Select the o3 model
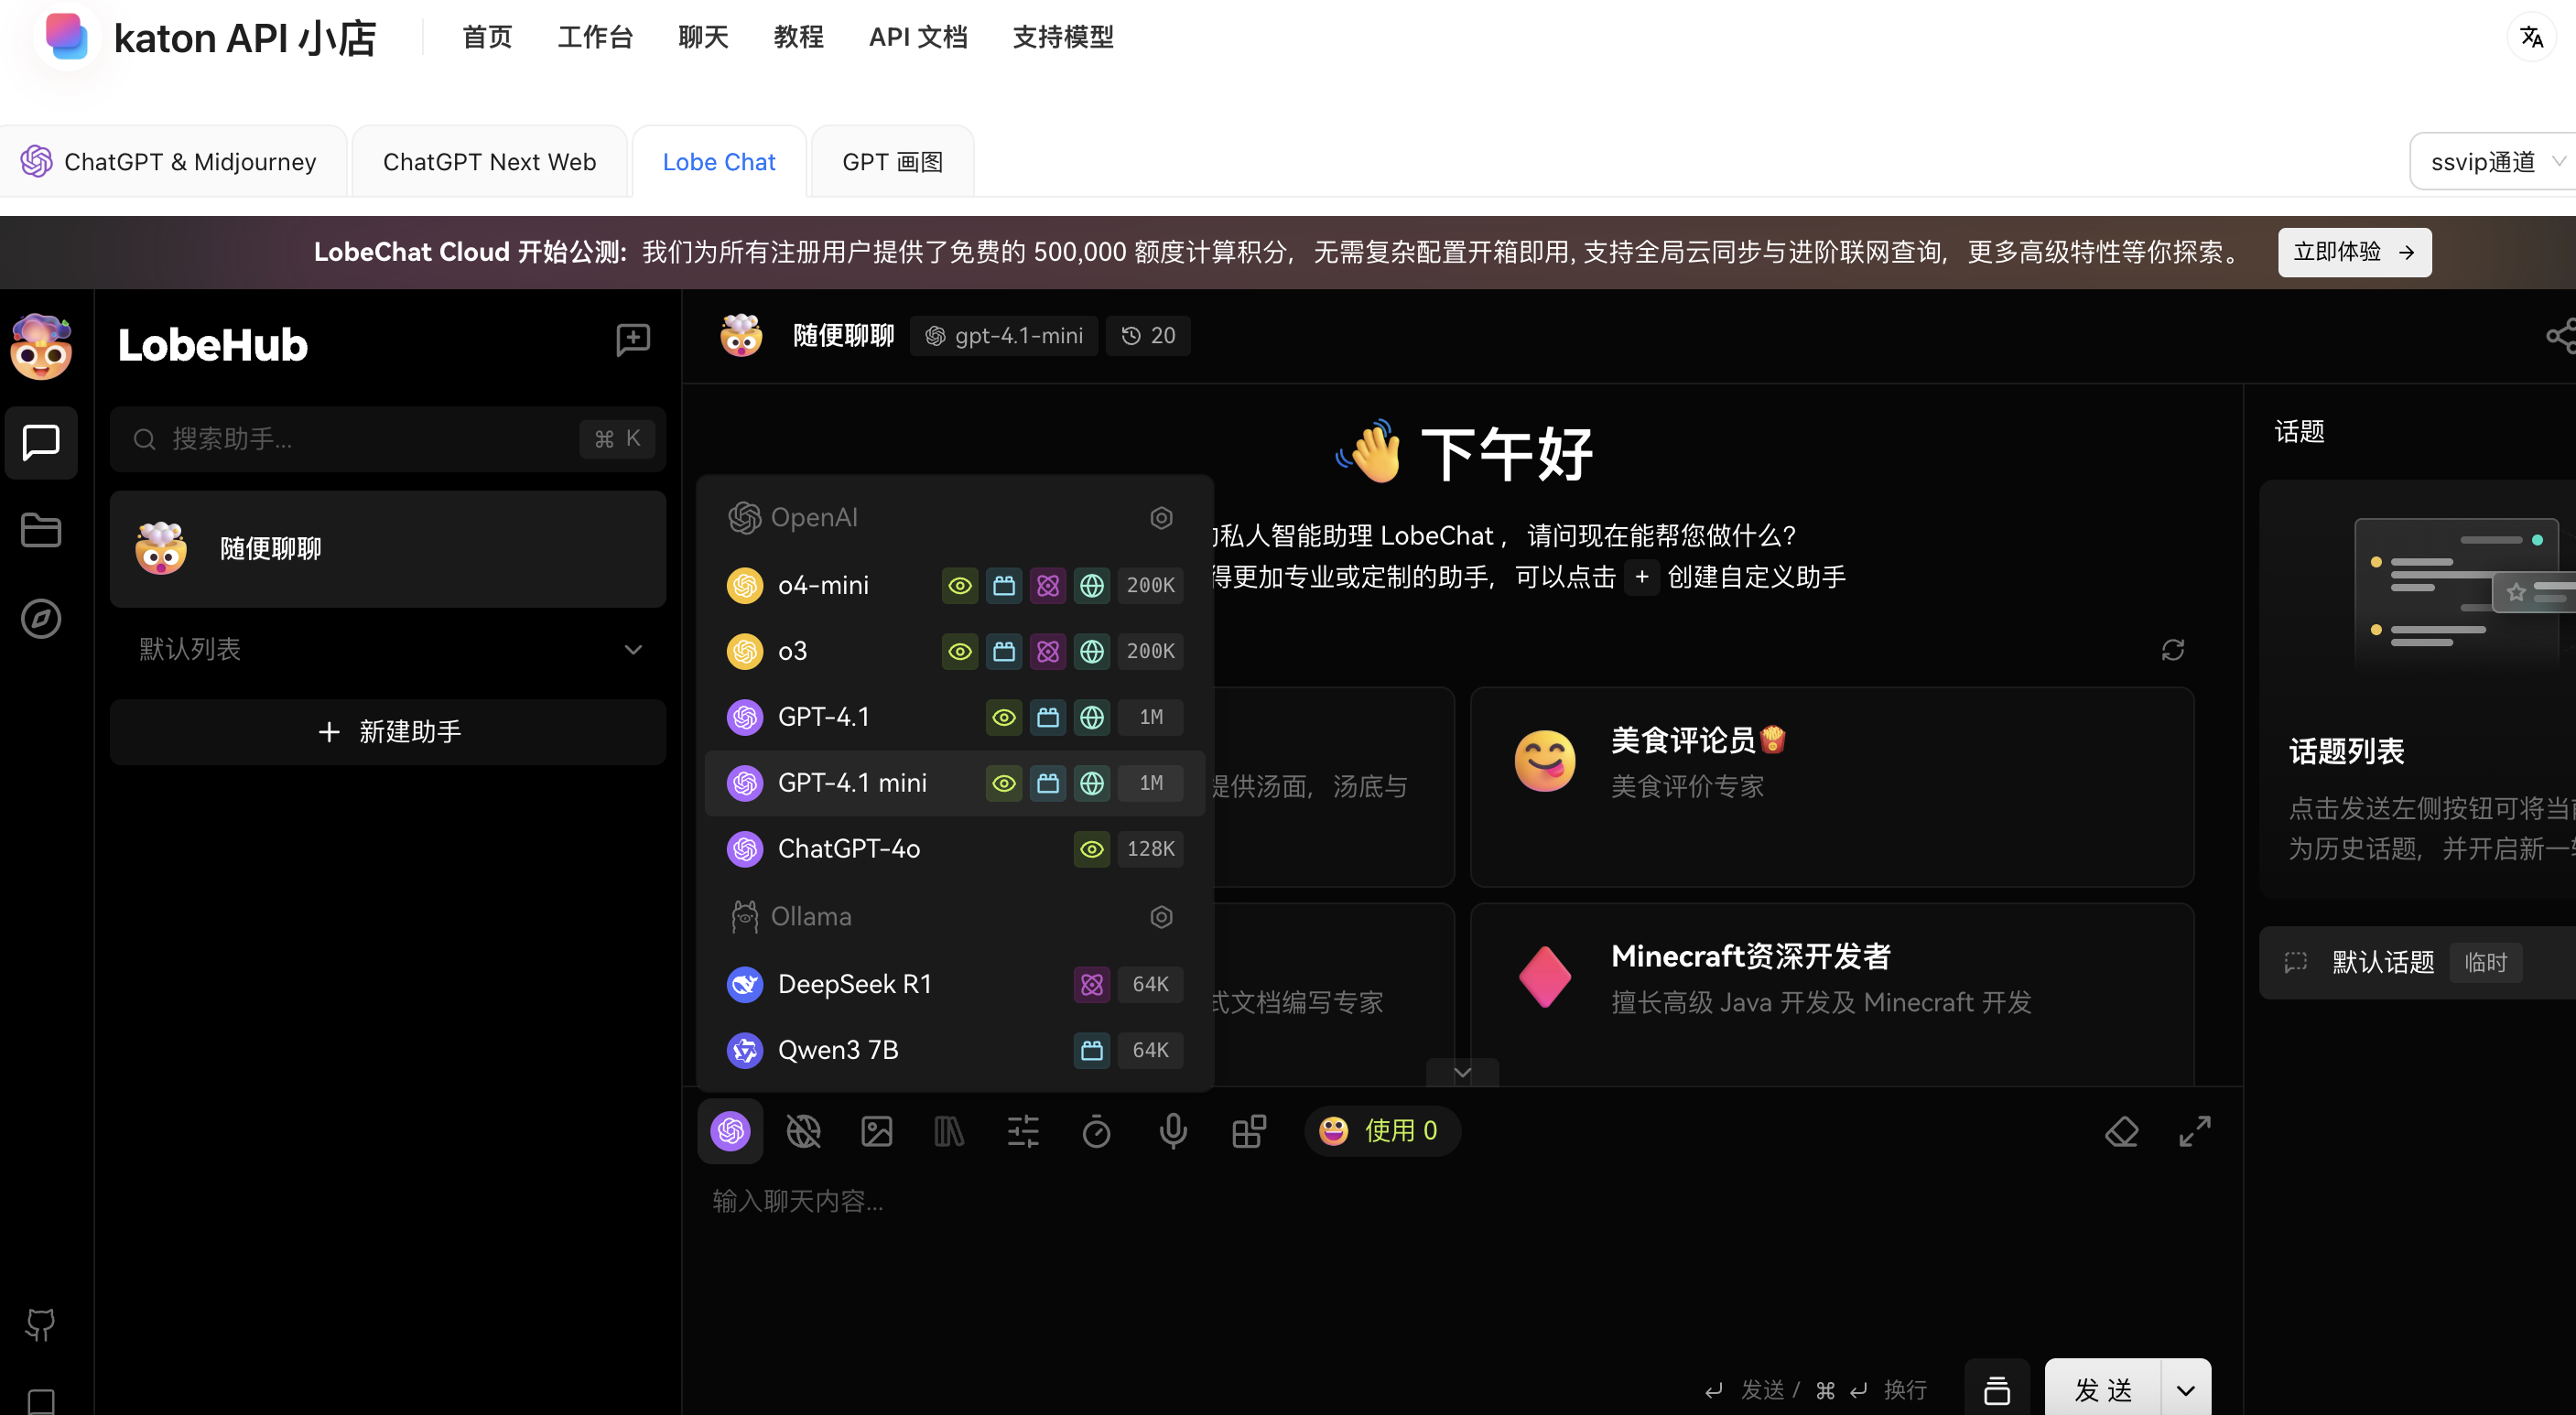 coord(954,651)
